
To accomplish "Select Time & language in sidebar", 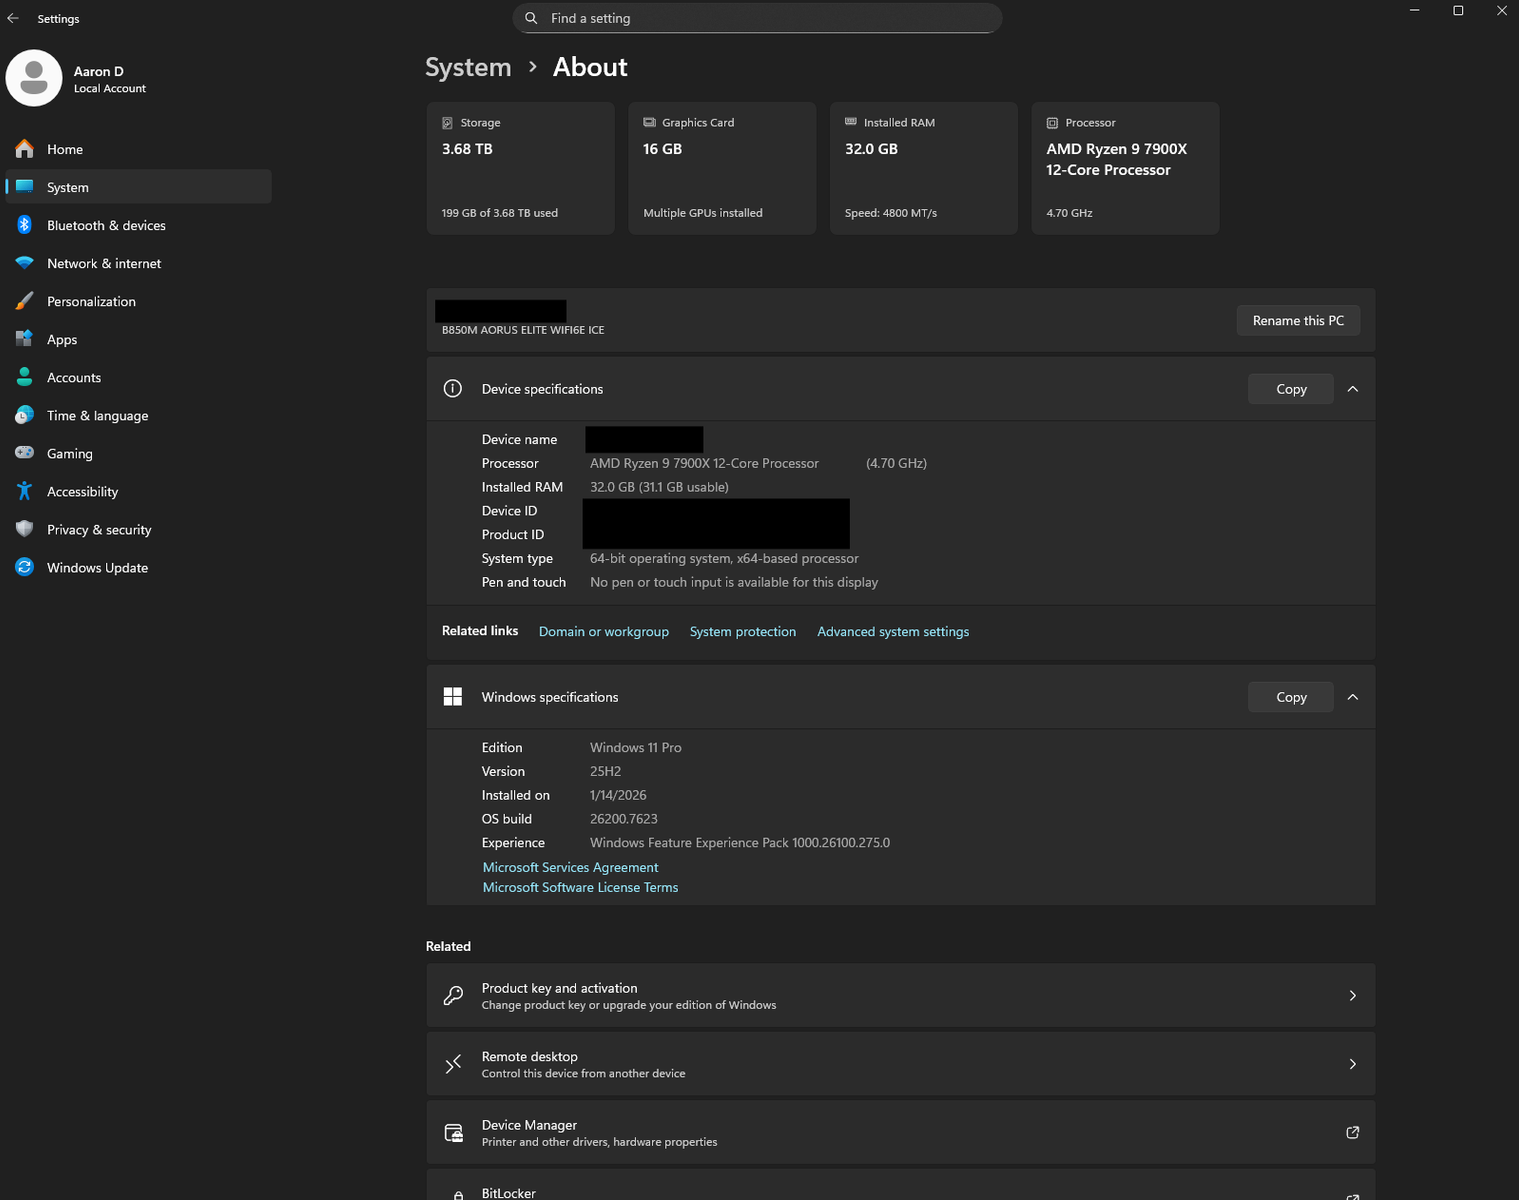I will pyautogui.click(x=97, y=416).
